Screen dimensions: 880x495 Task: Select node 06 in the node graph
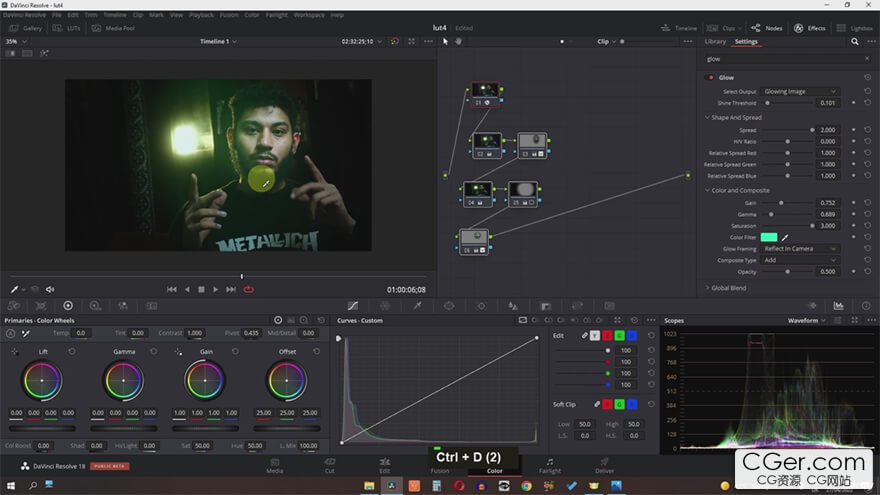point(473,240)
